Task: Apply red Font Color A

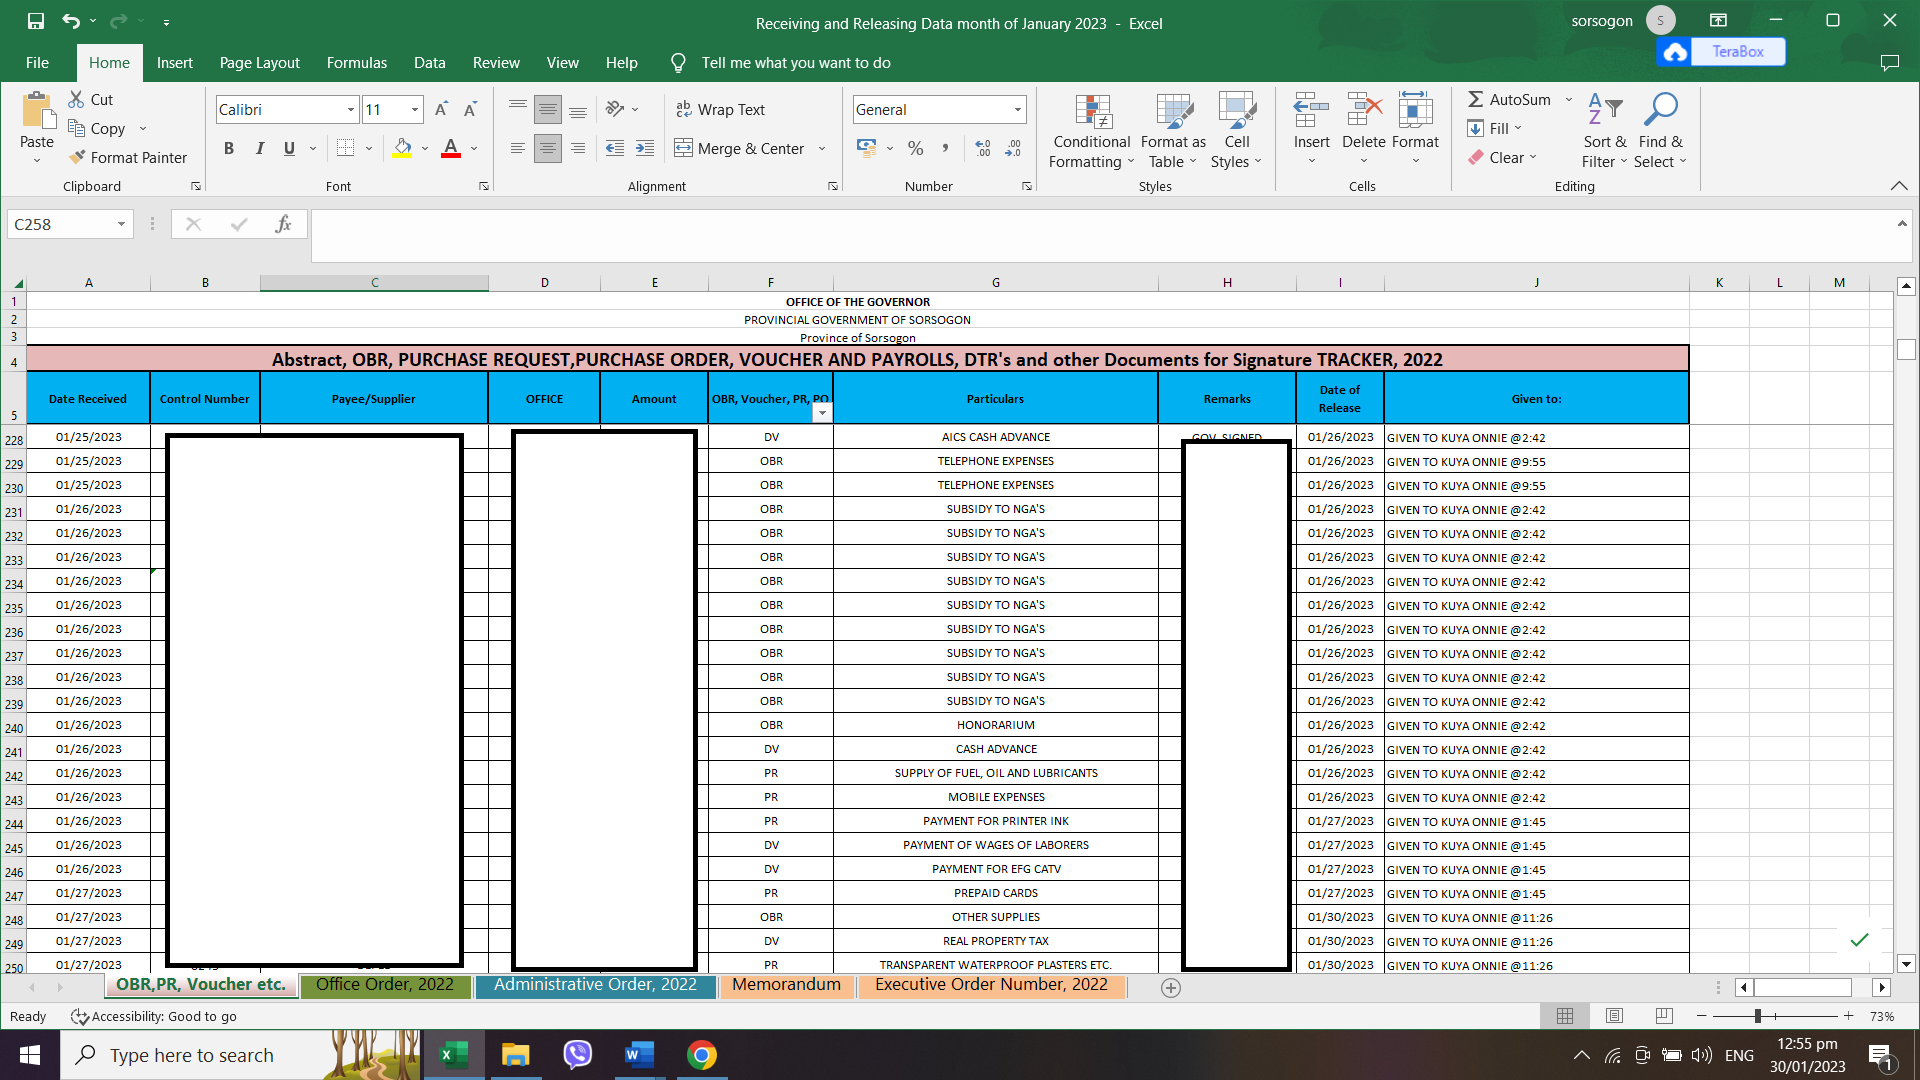Action: tap(451, 148)
